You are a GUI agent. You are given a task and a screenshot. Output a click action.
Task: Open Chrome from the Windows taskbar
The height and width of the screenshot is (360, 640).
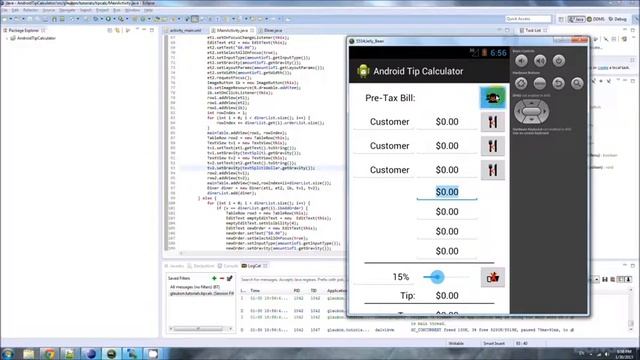click(49, 353)
